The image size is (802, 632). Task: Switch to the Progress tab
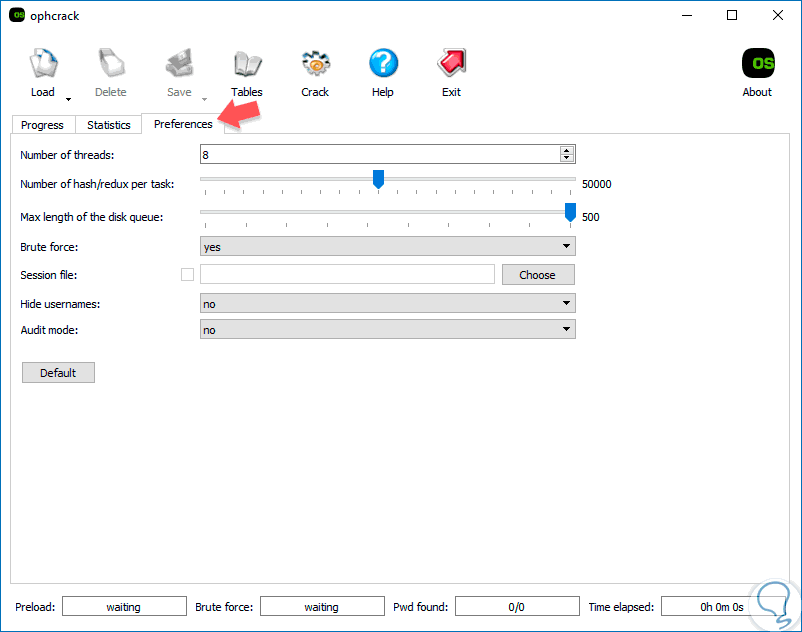[x=42, y=125]
